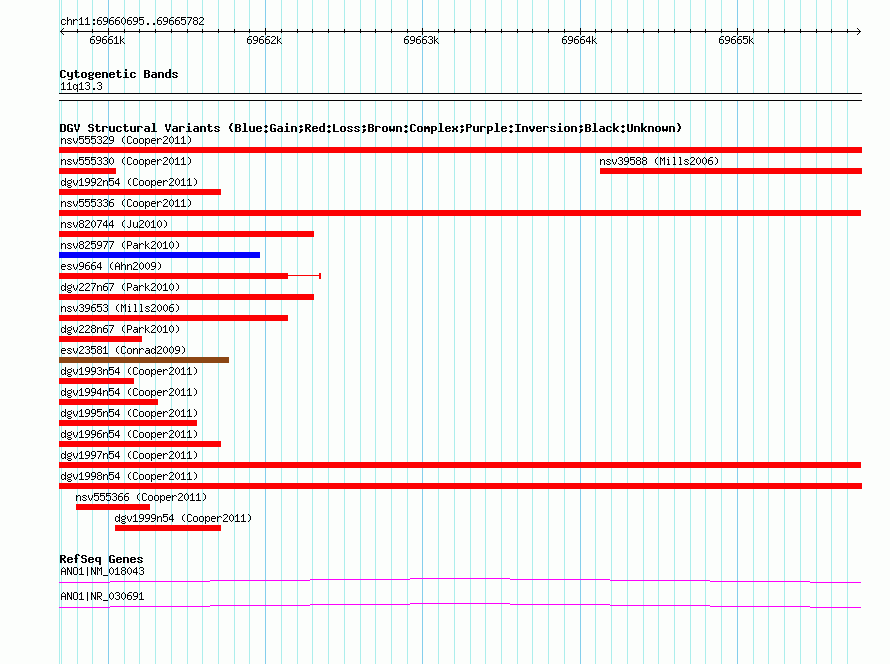Click the 69663k mark on the ruler

click(x=421, y=40)
